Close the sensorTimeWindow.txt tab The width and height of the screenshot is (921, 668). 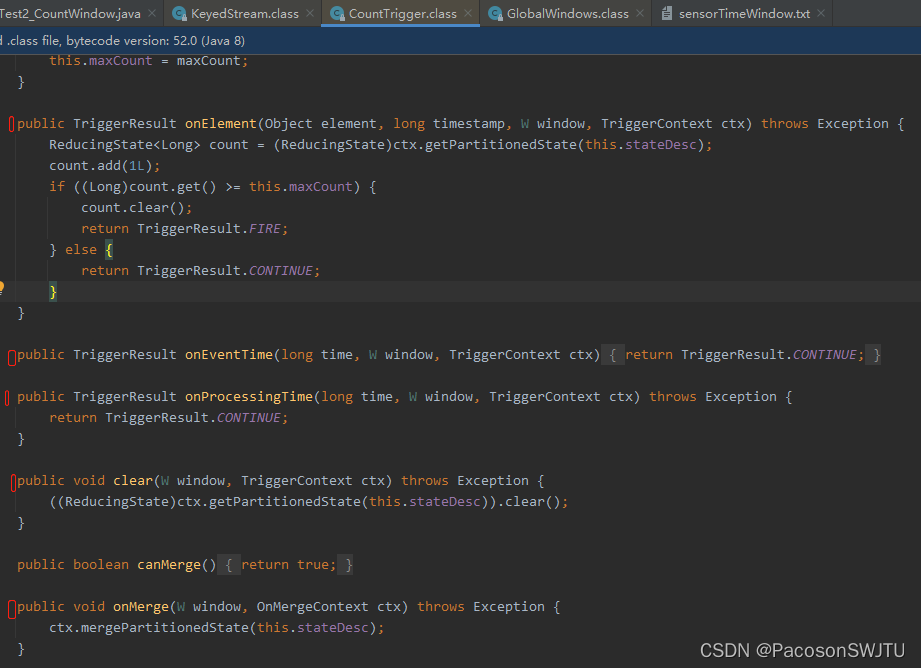[x=821, y=13]
